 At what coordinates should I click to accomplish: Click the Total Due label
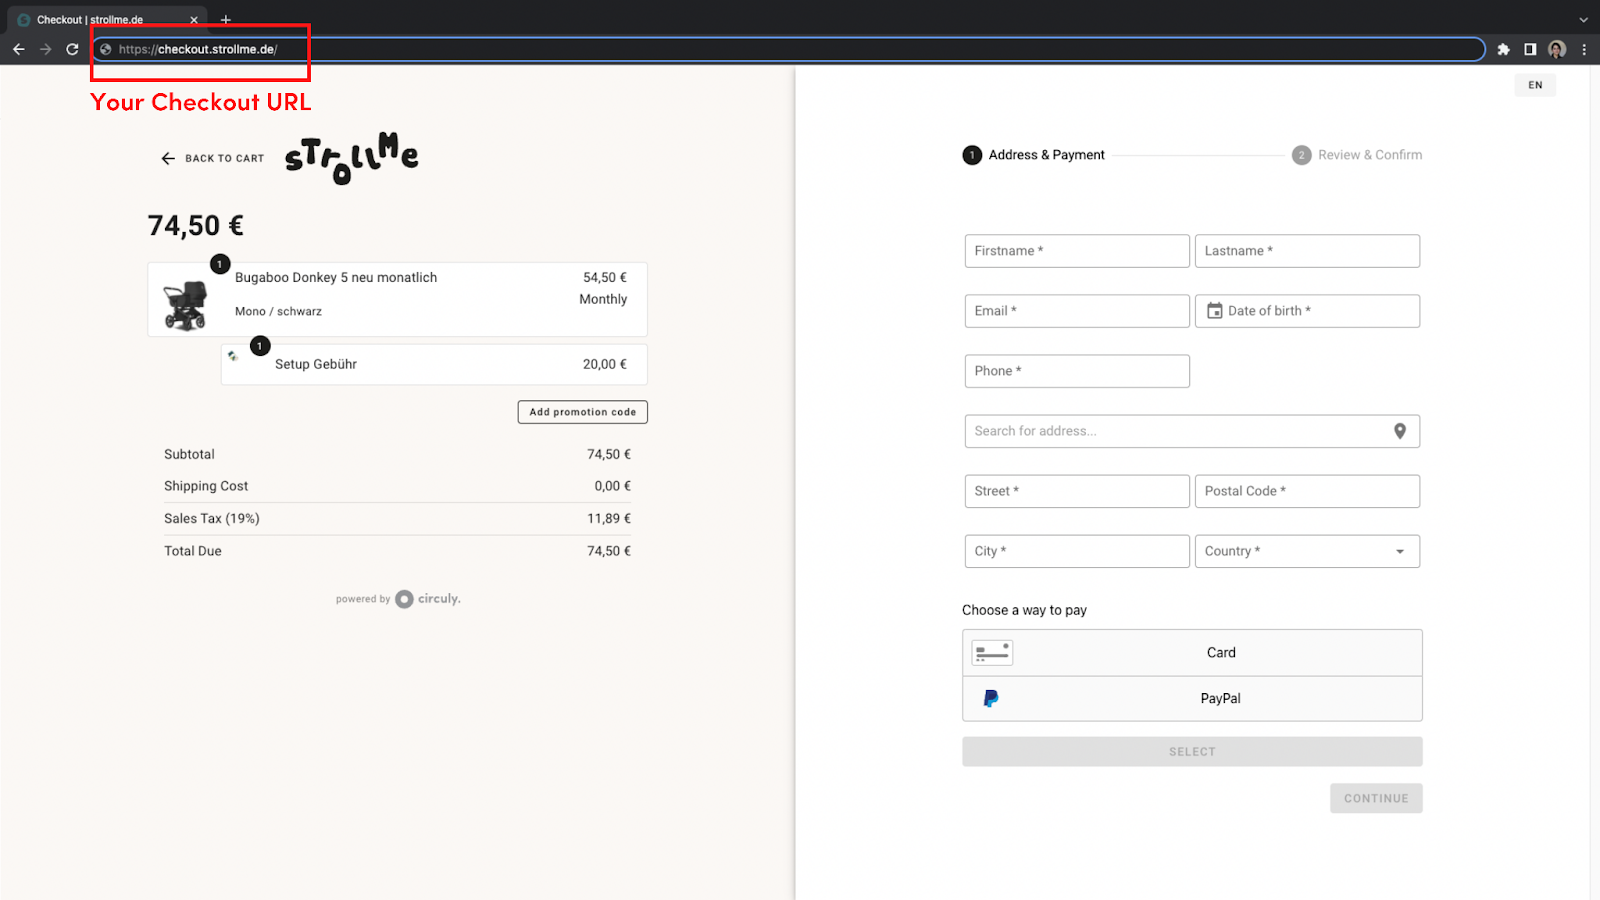193,551
